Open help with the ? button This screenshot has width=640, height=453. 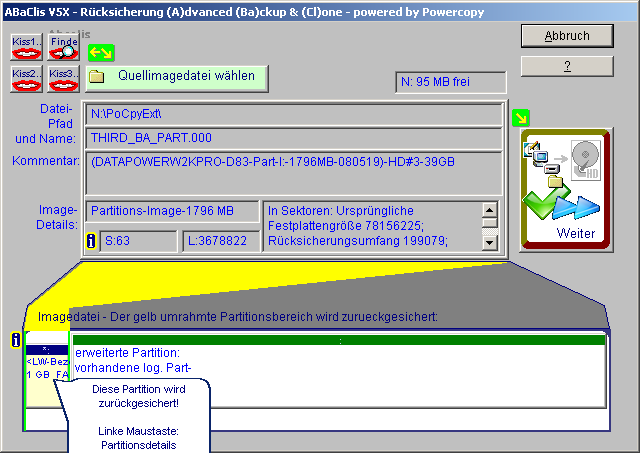[x=567, y=66]
